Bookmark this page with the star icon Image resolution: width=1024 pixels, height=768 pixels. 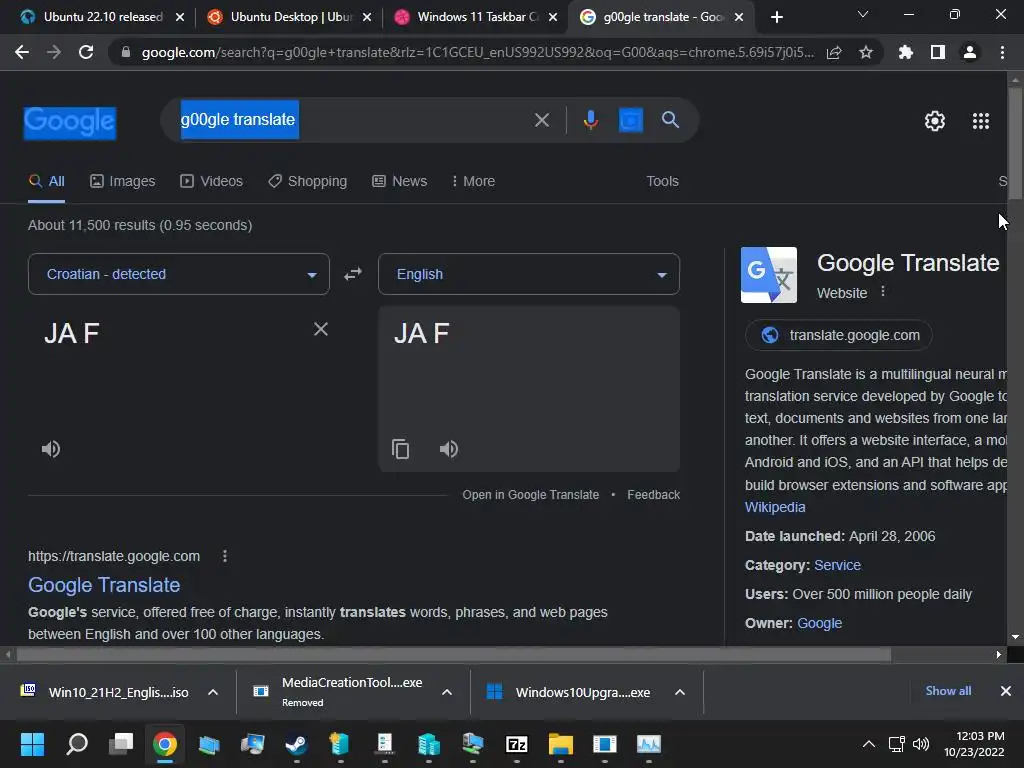pos(866,52)
